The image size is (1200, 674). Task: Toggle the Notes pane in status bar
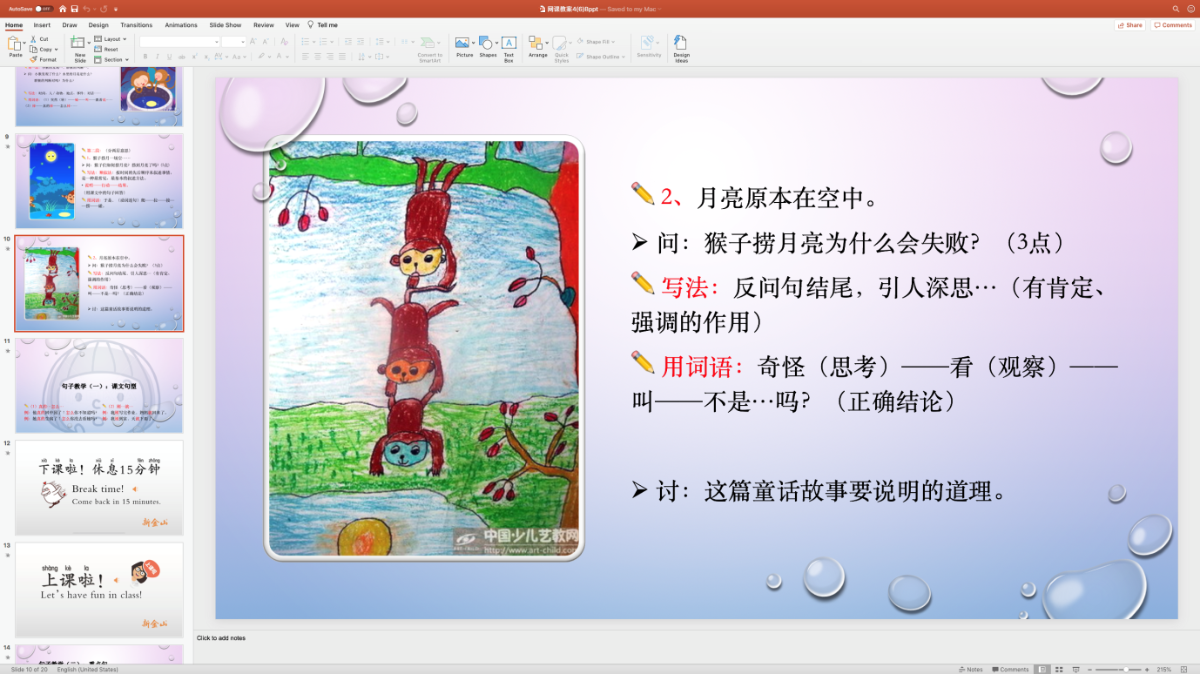970,669
